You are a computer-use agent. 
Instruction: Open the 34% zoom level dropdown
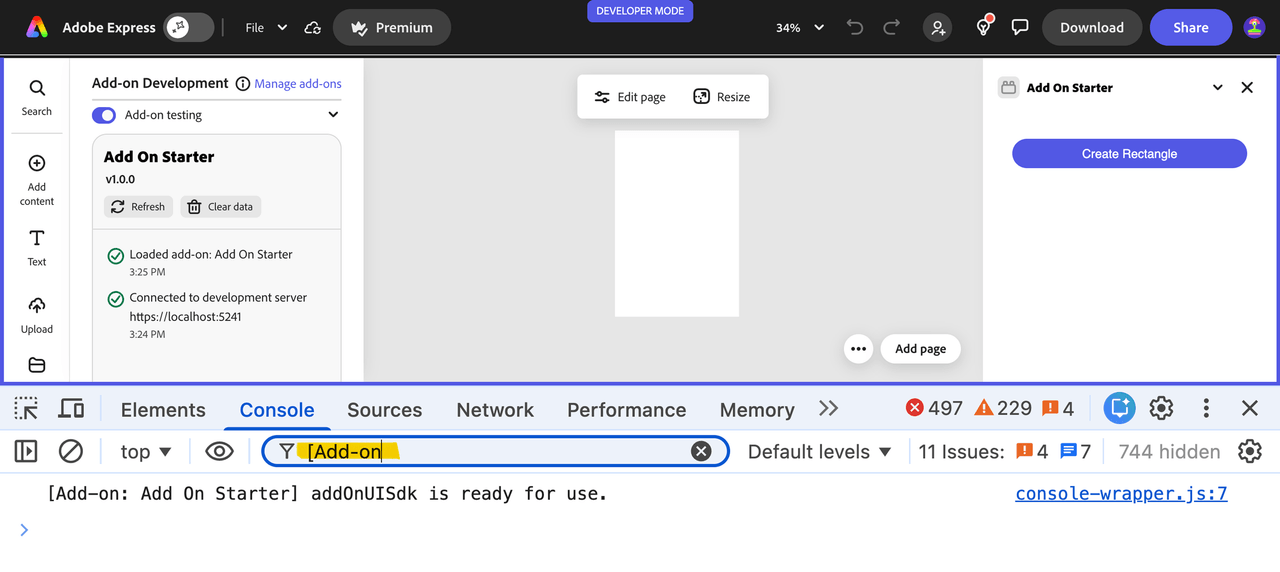coord(800,28)
